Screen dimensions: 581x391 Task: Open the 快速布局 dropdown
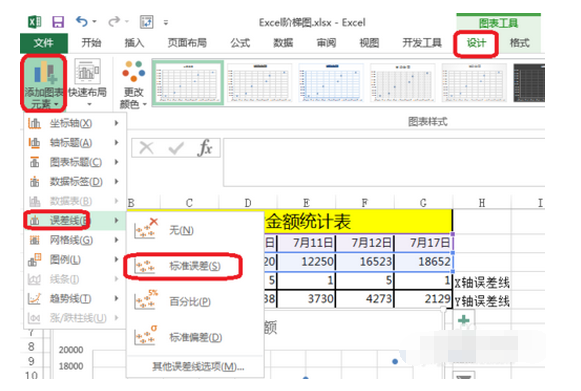tap(87, 83)
